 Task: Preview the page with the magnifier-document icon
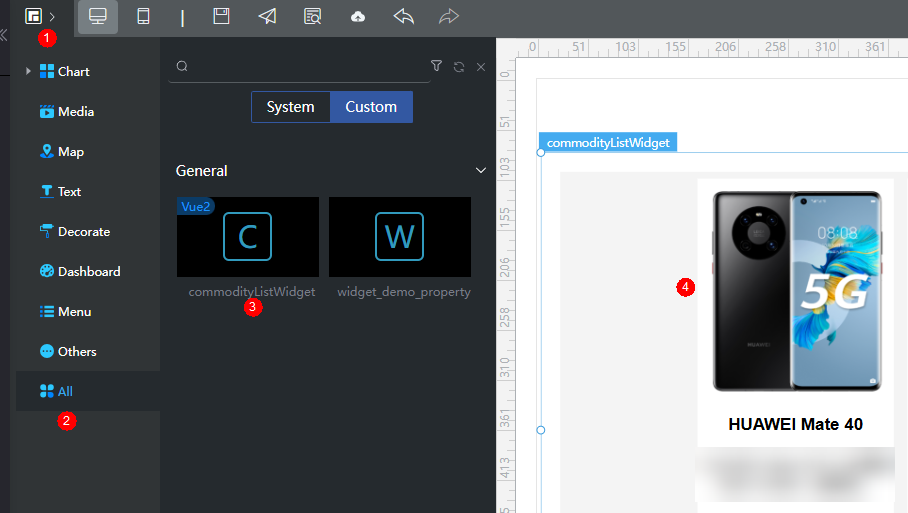click(312, 16)
